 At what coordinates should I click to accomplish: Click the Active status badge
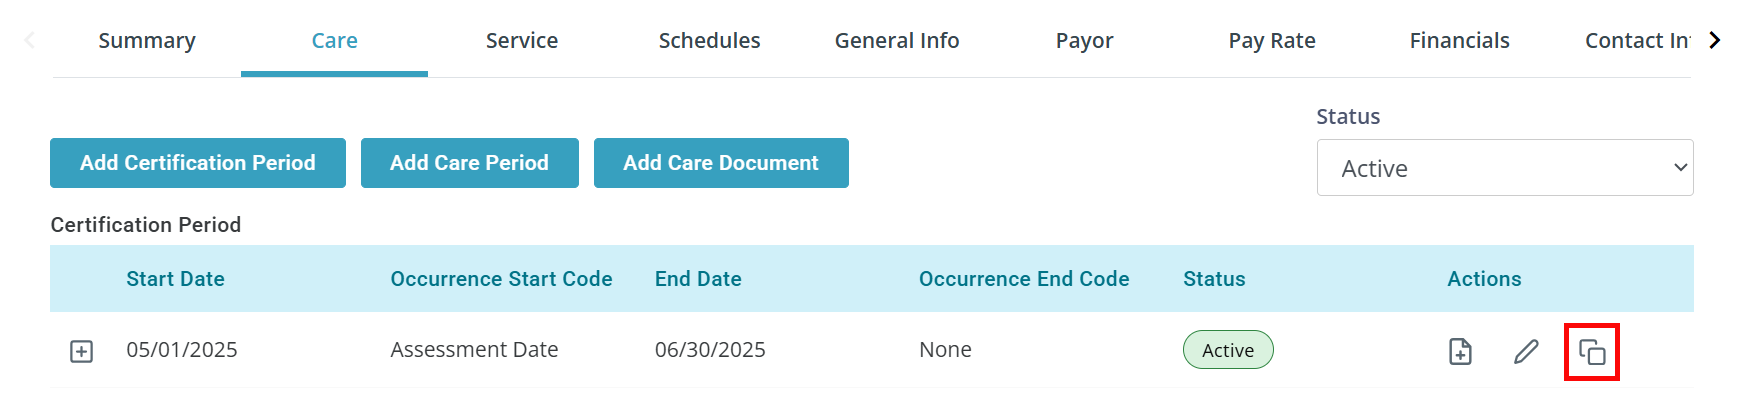(1228, 350)
